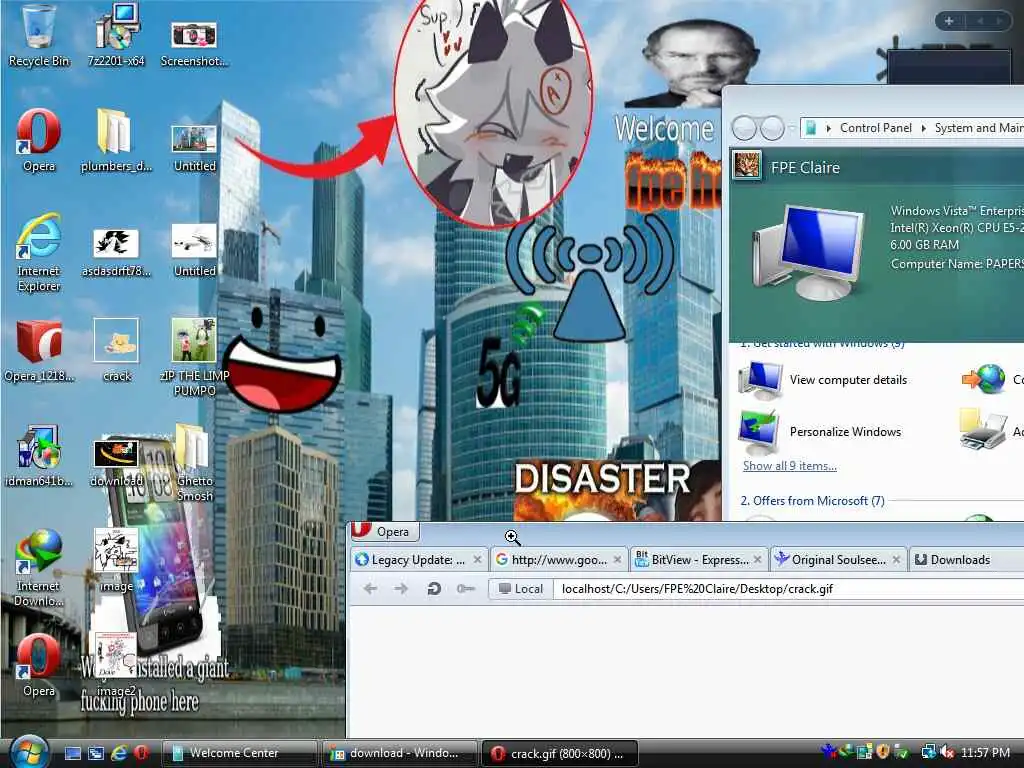This screenshot has width=1024, height=768.
Task: Open the Recycle Bin desktop icon
Action: tap(39, 36)
